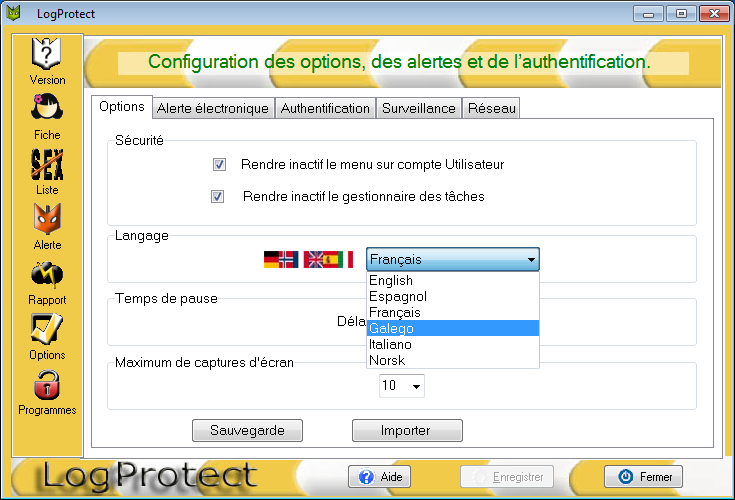Toggle 'Rendre inactif le gestionnaire des tâches'
This screenshot has height=500, width=735.
218,196
